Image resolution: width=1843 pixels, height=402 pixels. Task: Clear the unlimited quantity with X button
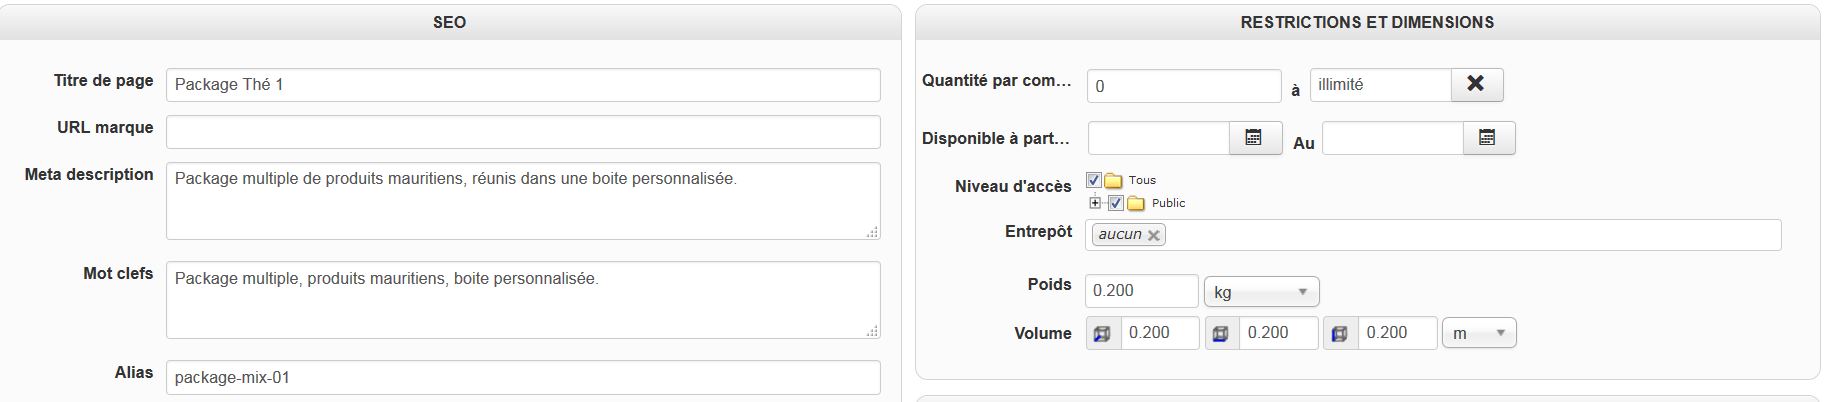coord(1476,85)
